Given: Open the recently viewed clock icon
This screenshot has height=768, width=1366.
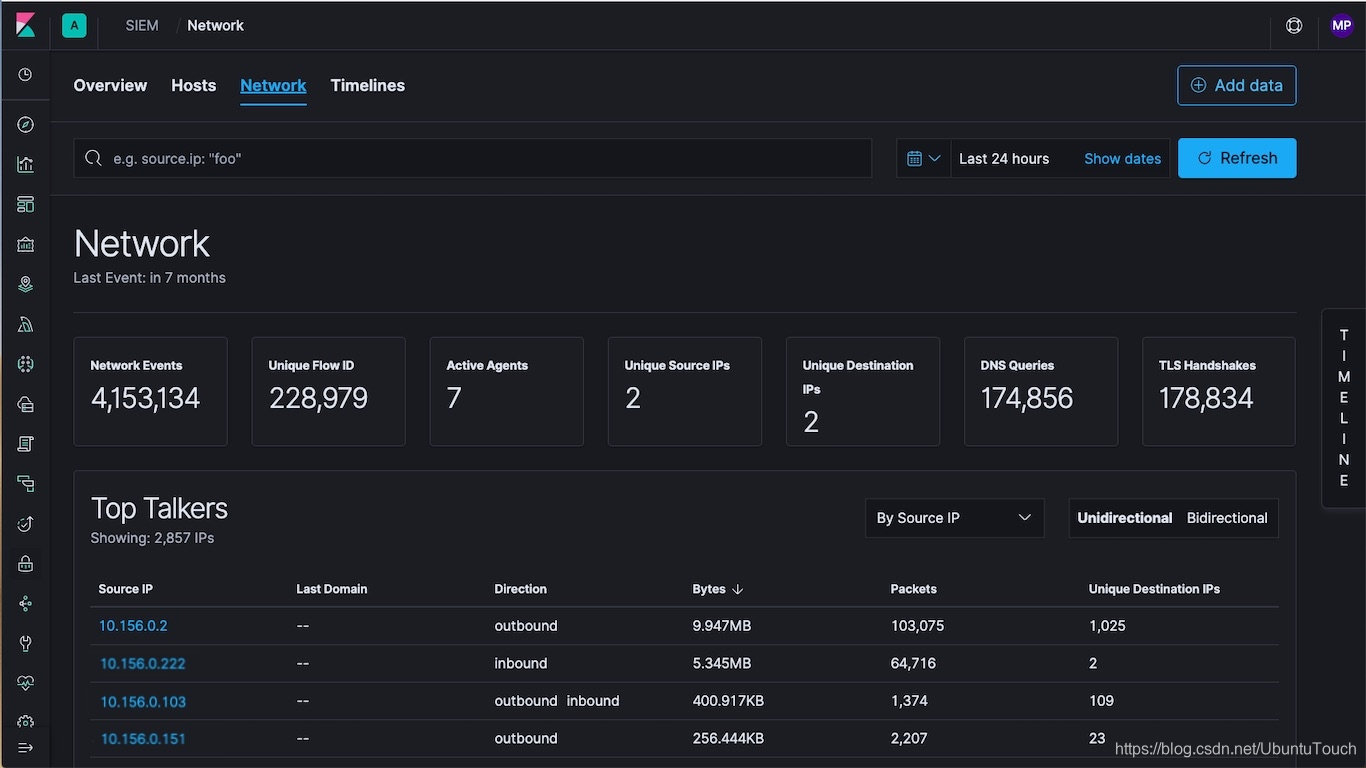Looking at the screenshot, I should click(x=25, y=75).
